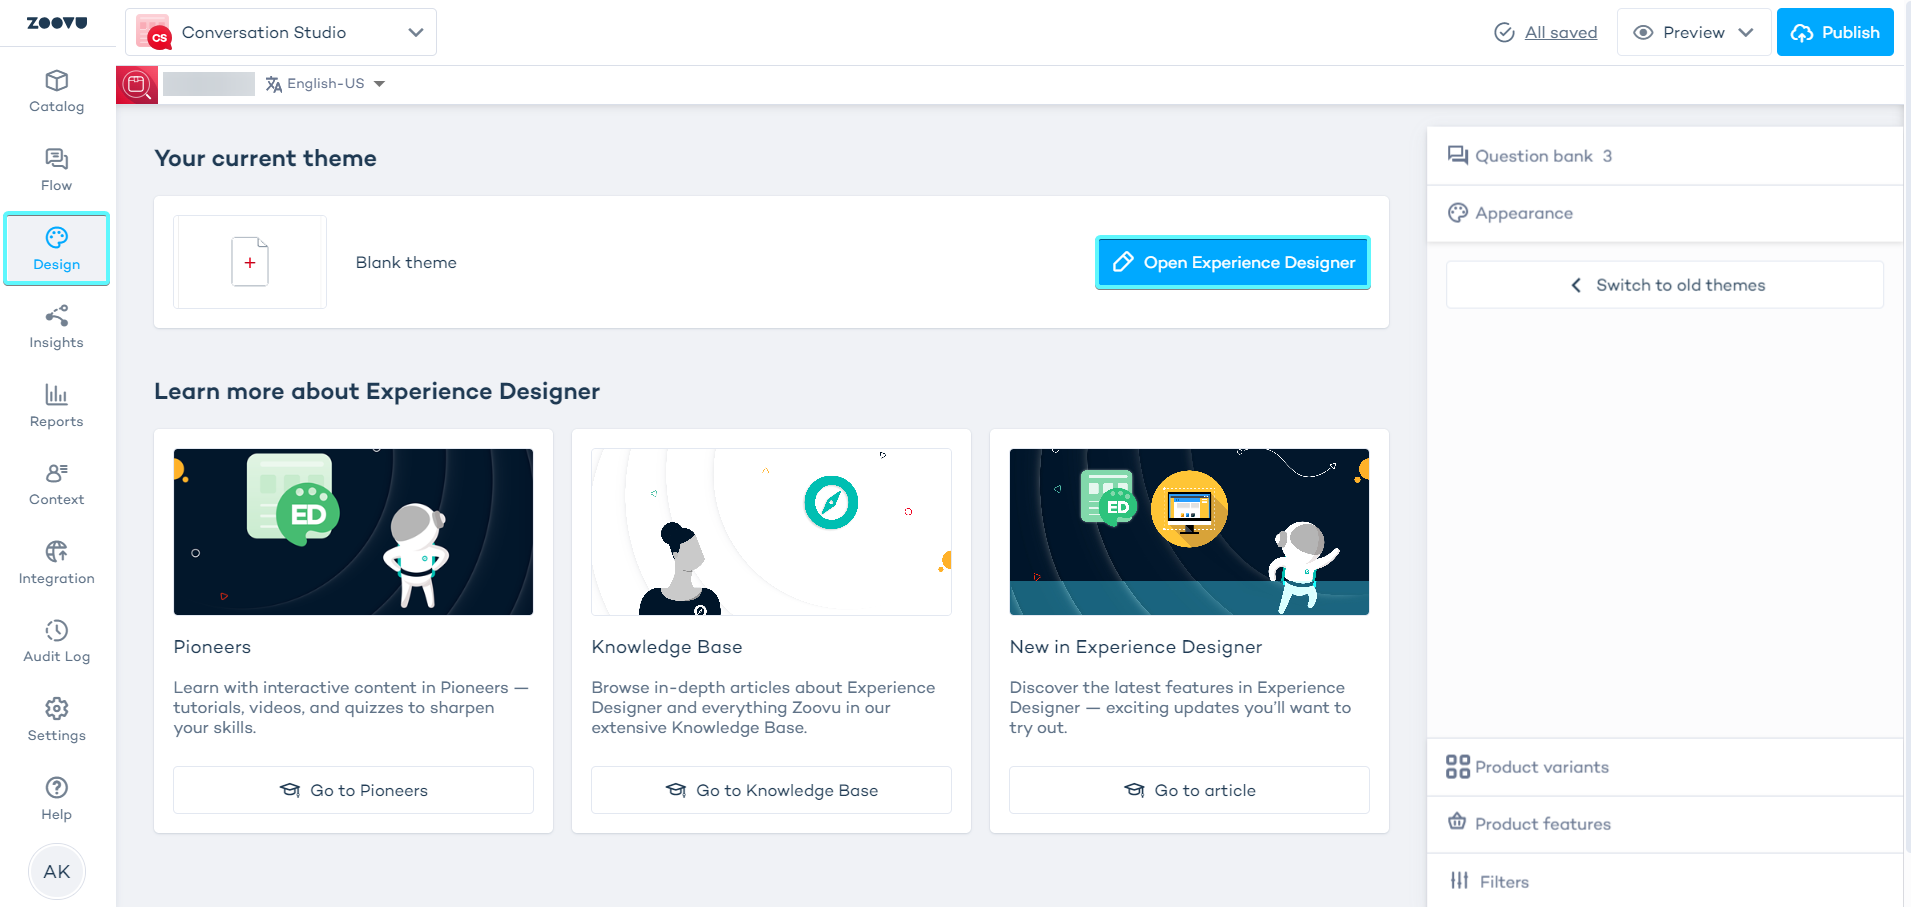Viewport: 1911px width, 907px height.
Task: Switch to the Appearance tab
Action: point(1522,213)
